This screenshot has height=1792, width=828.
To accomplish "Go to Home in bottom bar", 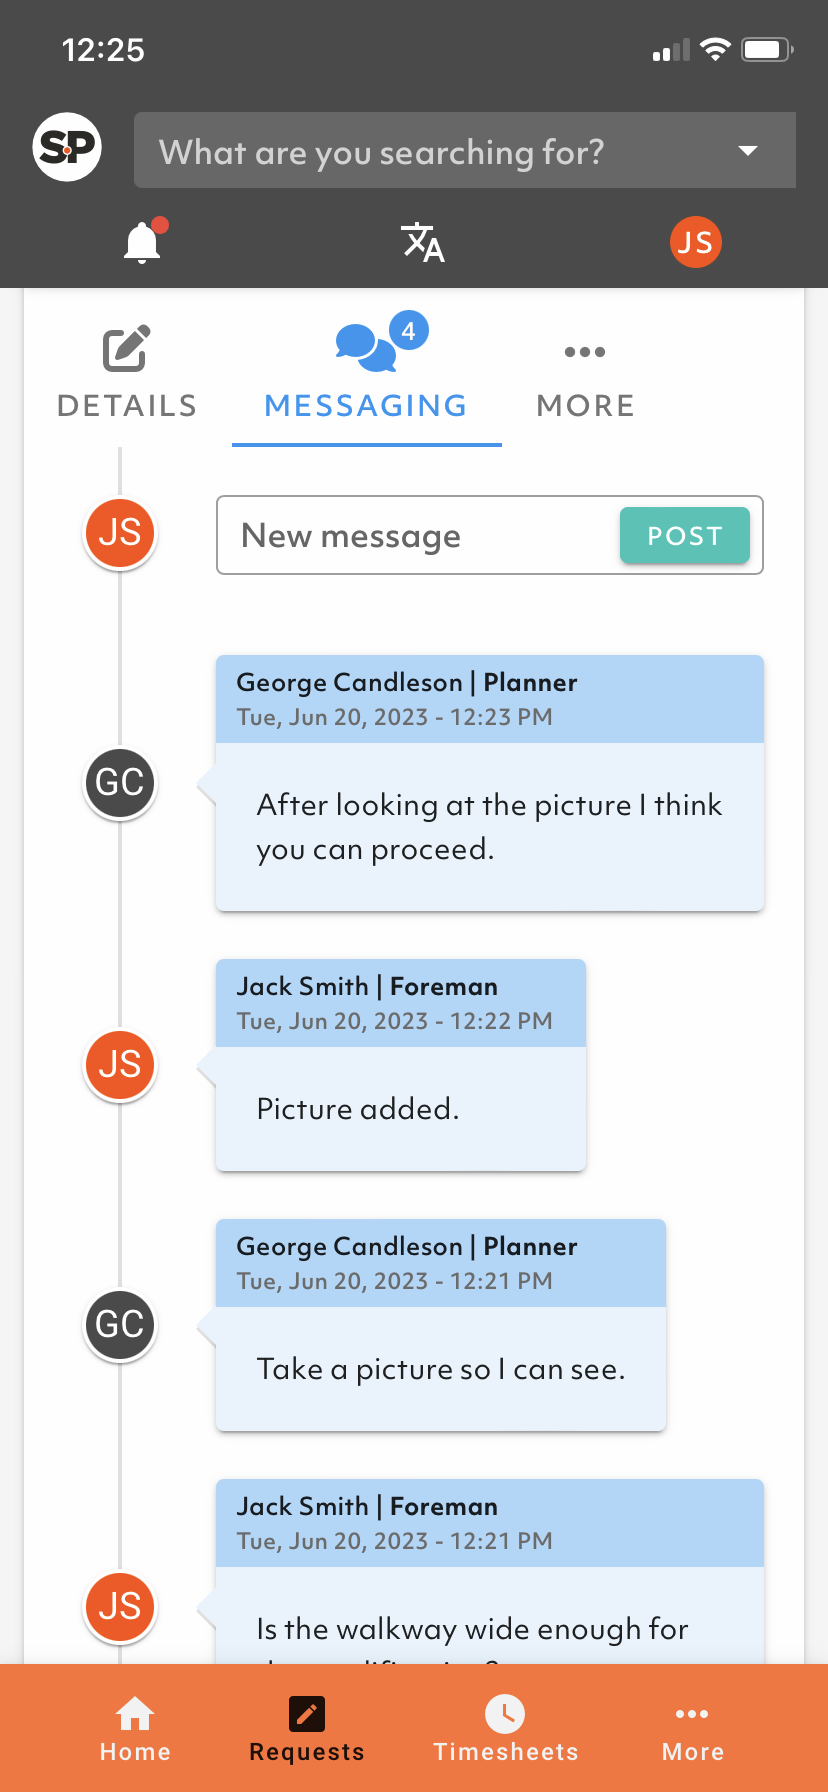I will [135, 1730].
